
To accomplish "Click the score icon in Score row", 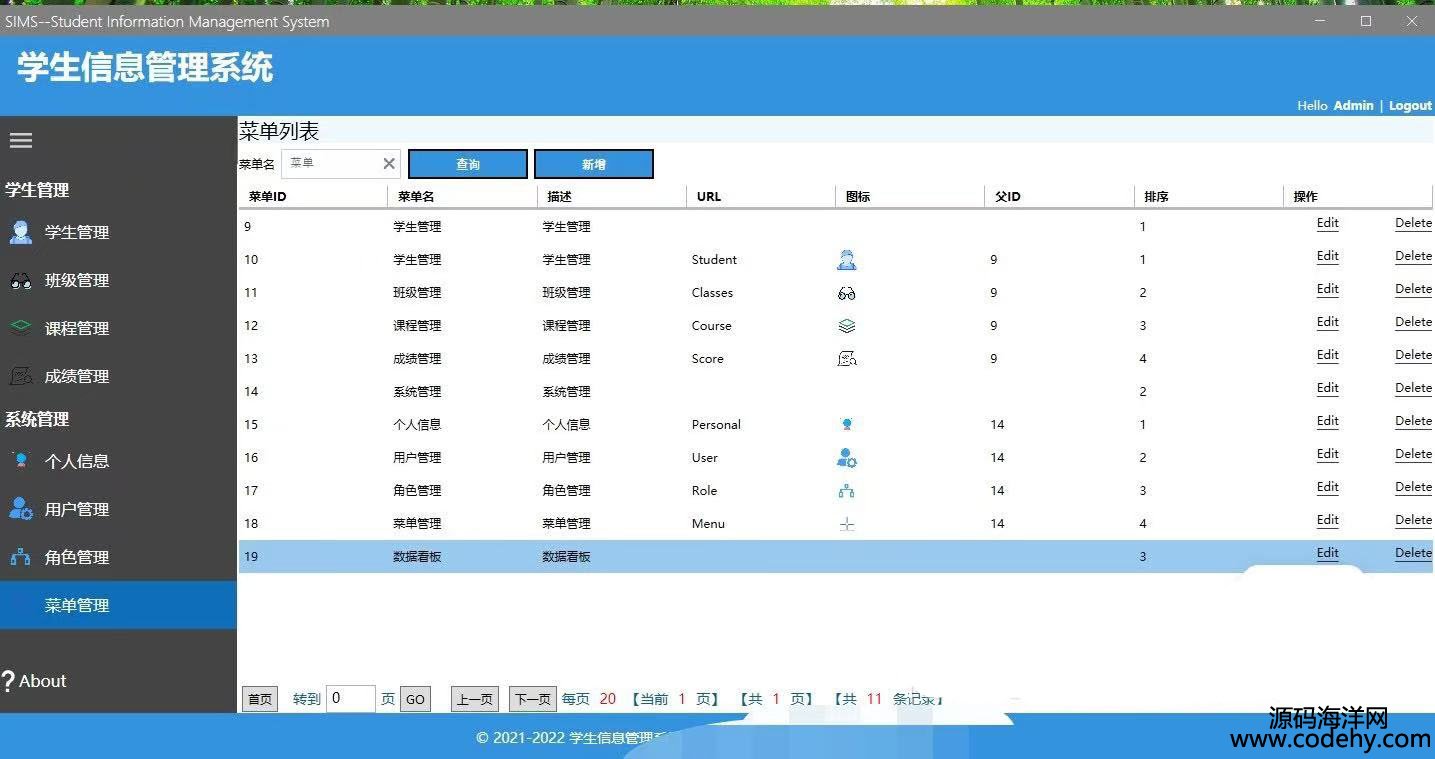I will click(847, 359).
